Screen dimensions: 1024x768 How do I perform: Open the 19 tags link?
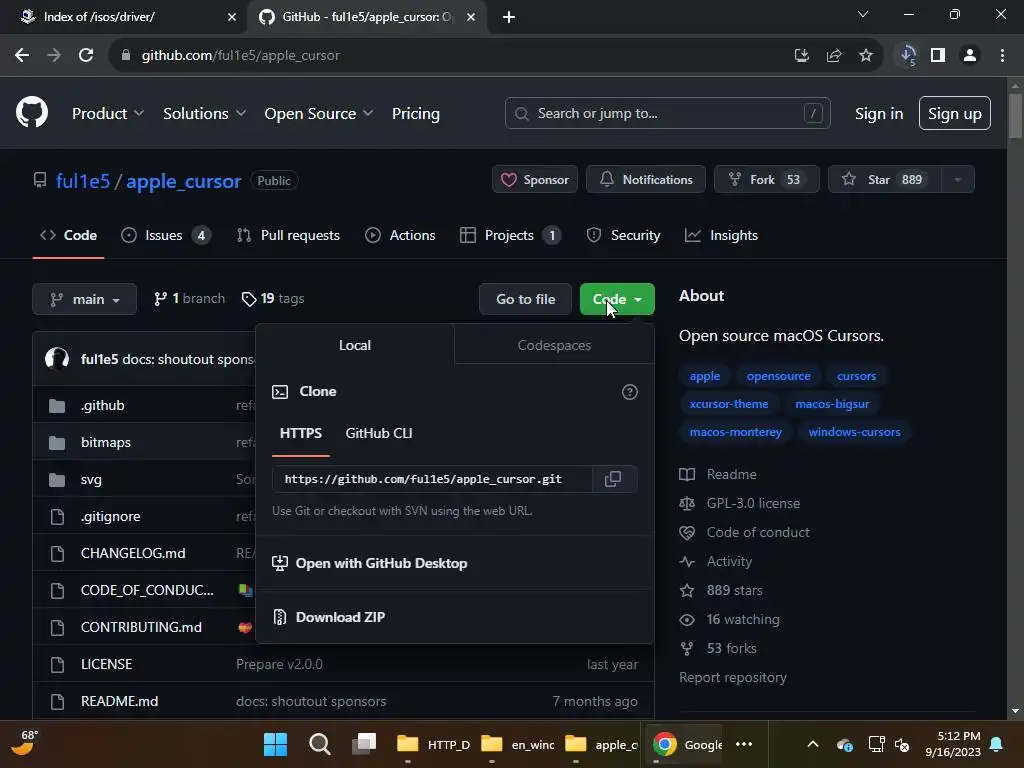point(273,298)
